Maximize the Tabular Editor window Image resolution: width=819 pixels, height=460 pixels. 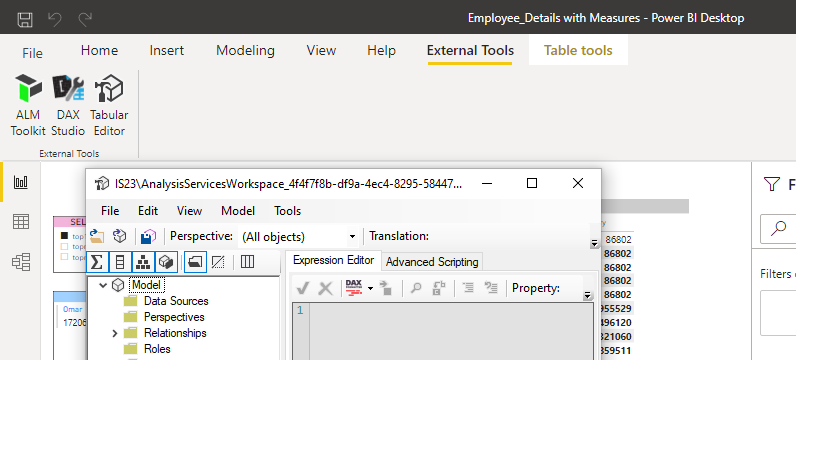click(532, 183)
